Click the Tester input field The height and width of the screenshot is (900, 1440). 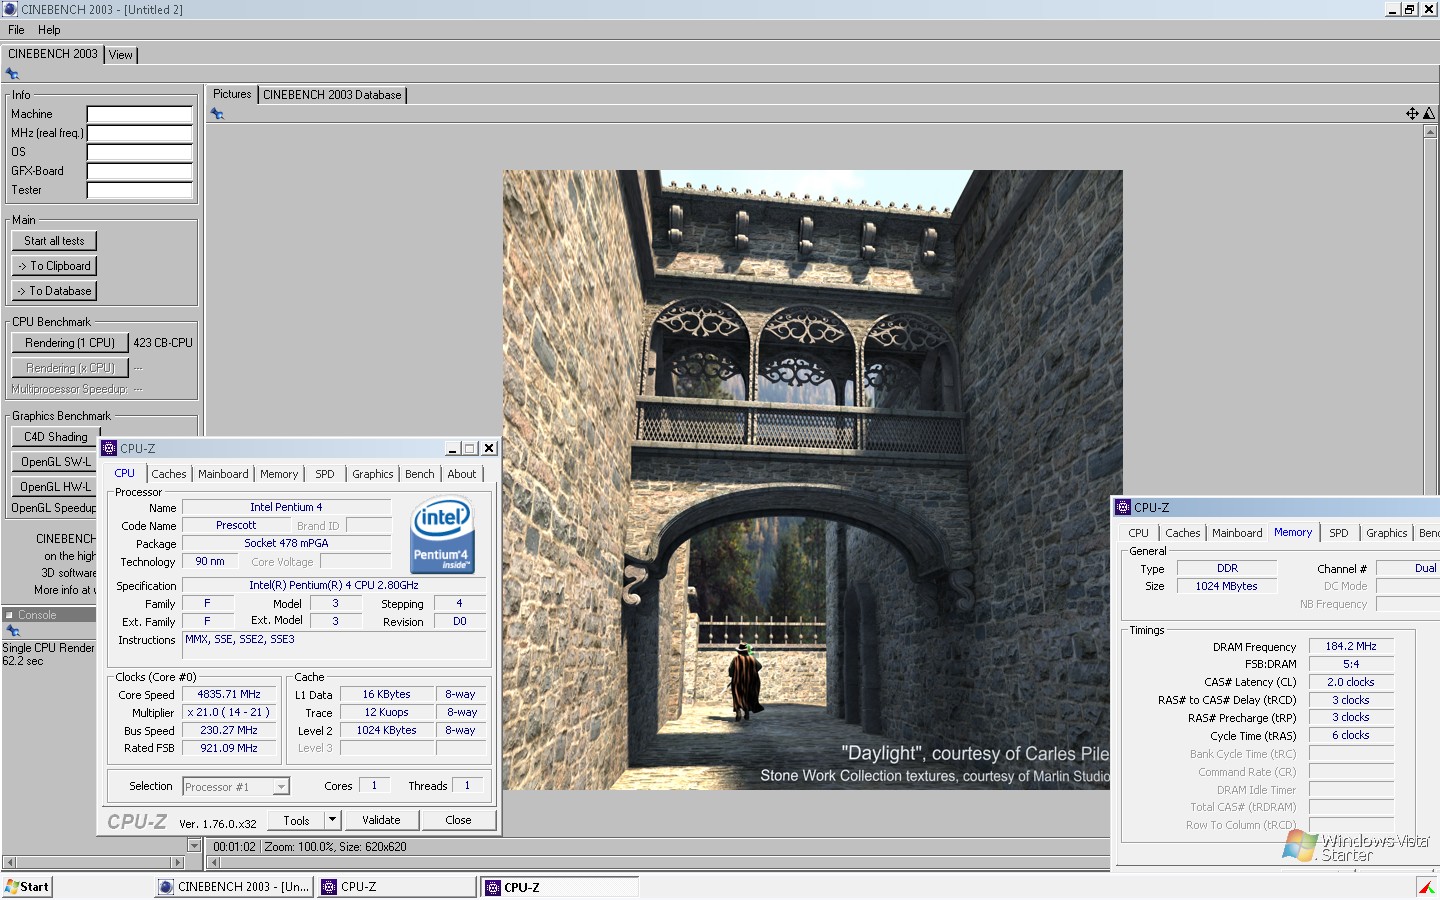(x=140, y=190)
